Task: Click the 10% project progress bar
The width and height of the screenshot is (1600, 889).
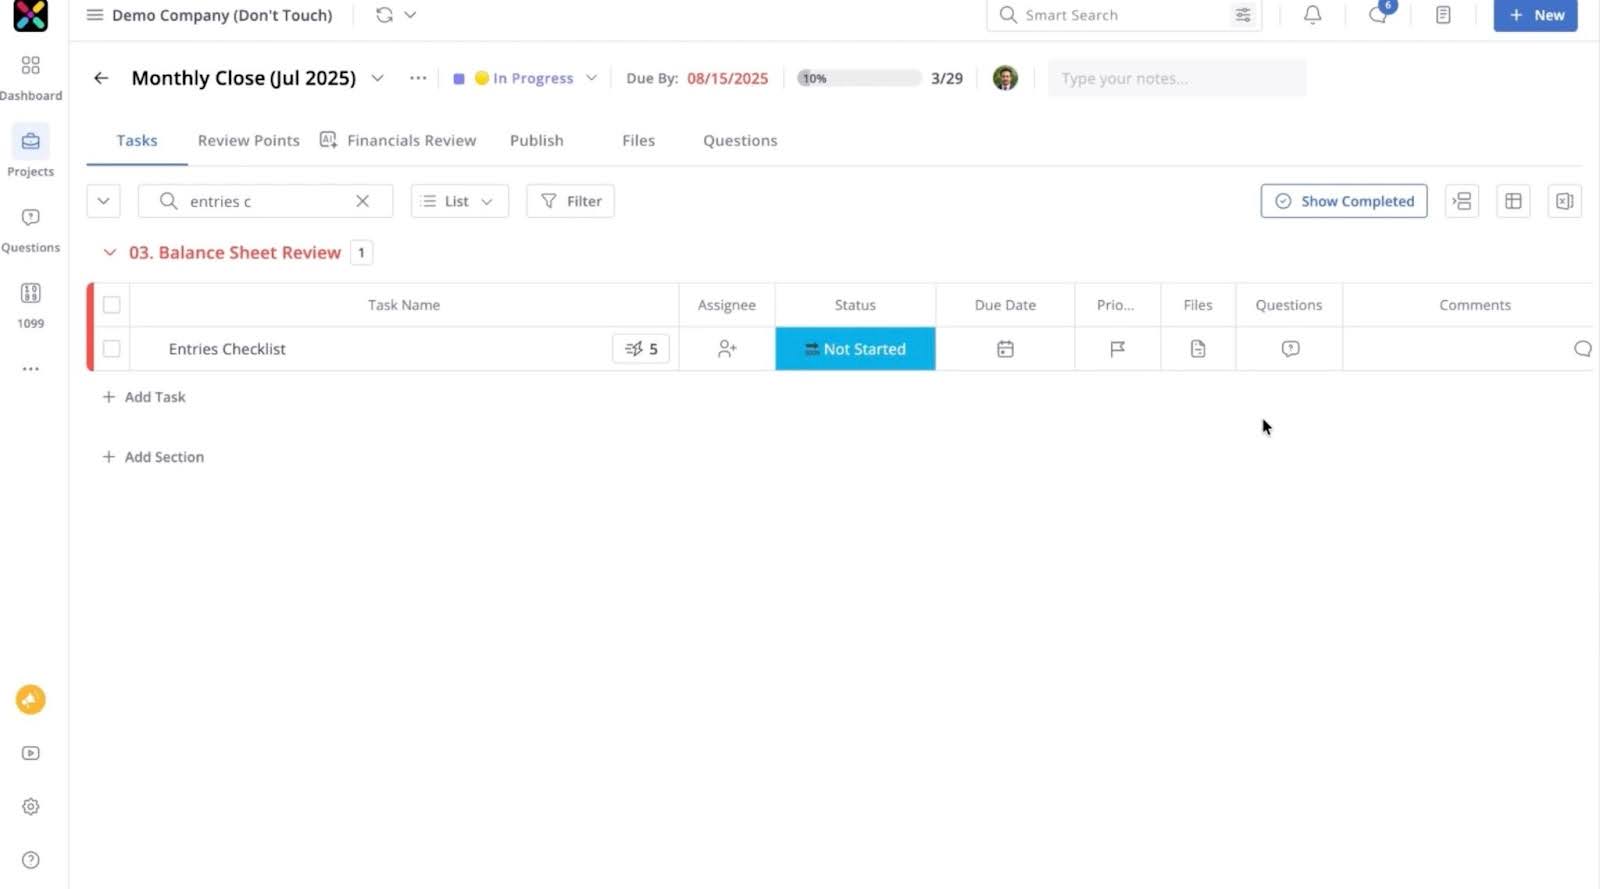Action: click(858, 78)
